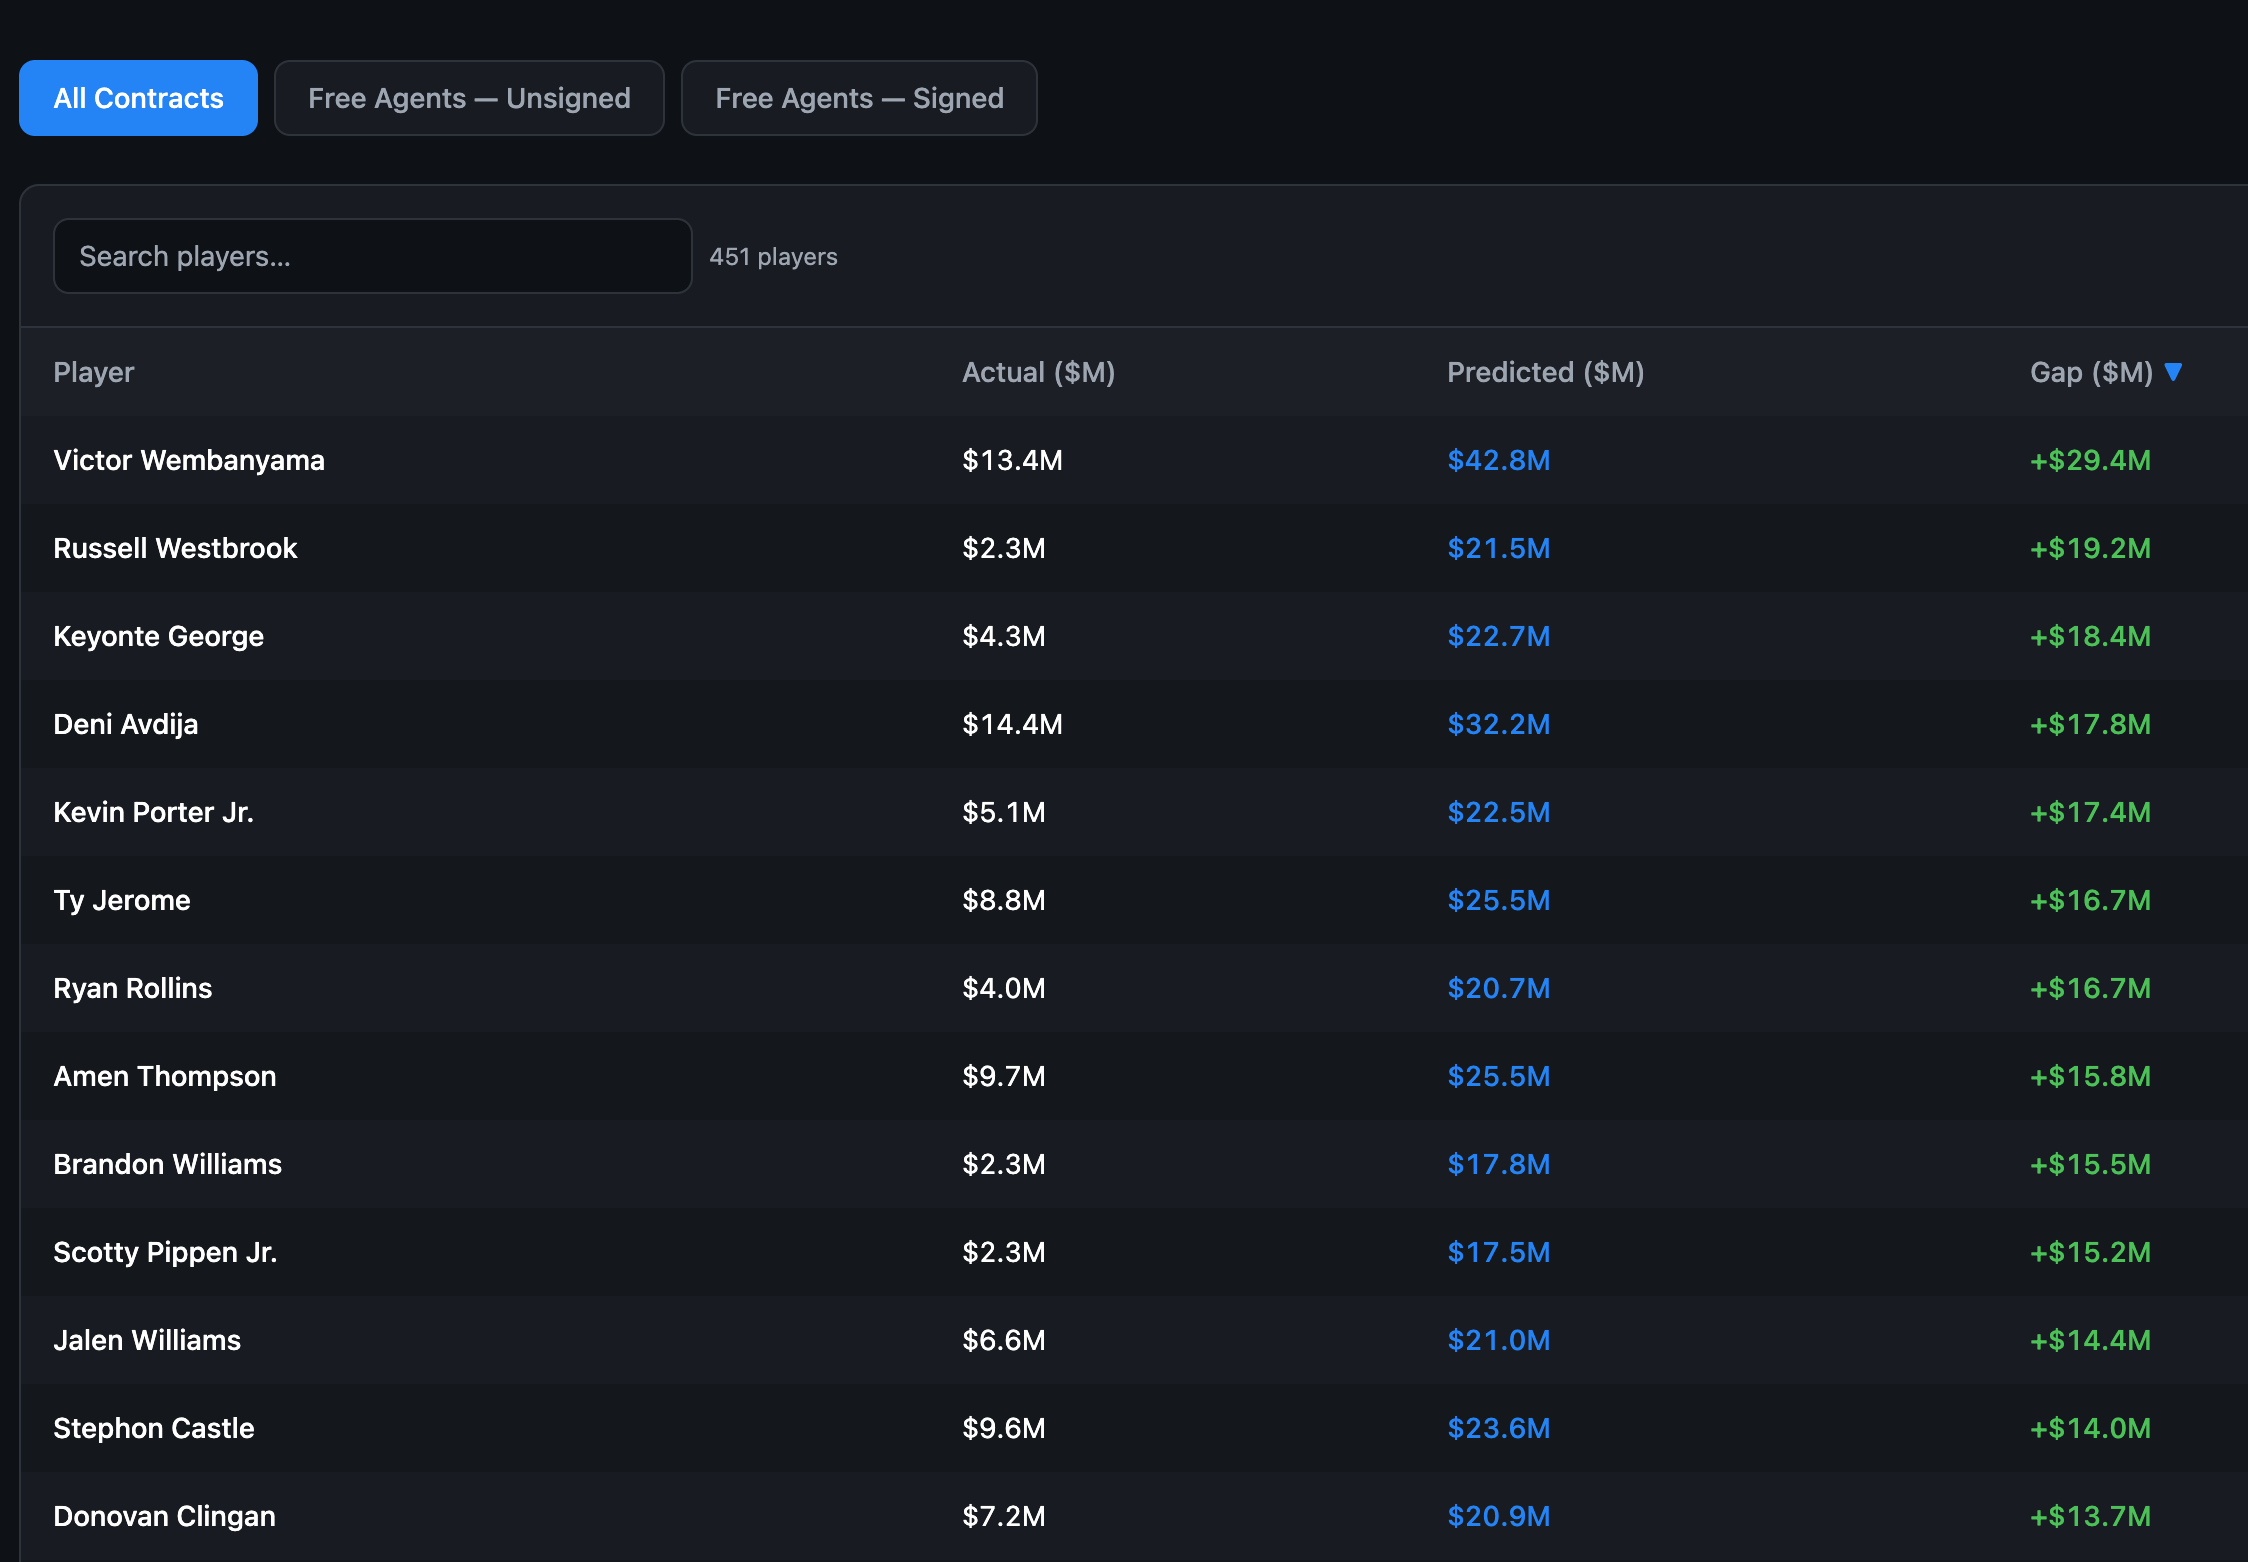The height and width of the screenshot is (1562, 2248).
Task: Click Wembanyama's $13.4M actual salary
Action: point(1012,460)
